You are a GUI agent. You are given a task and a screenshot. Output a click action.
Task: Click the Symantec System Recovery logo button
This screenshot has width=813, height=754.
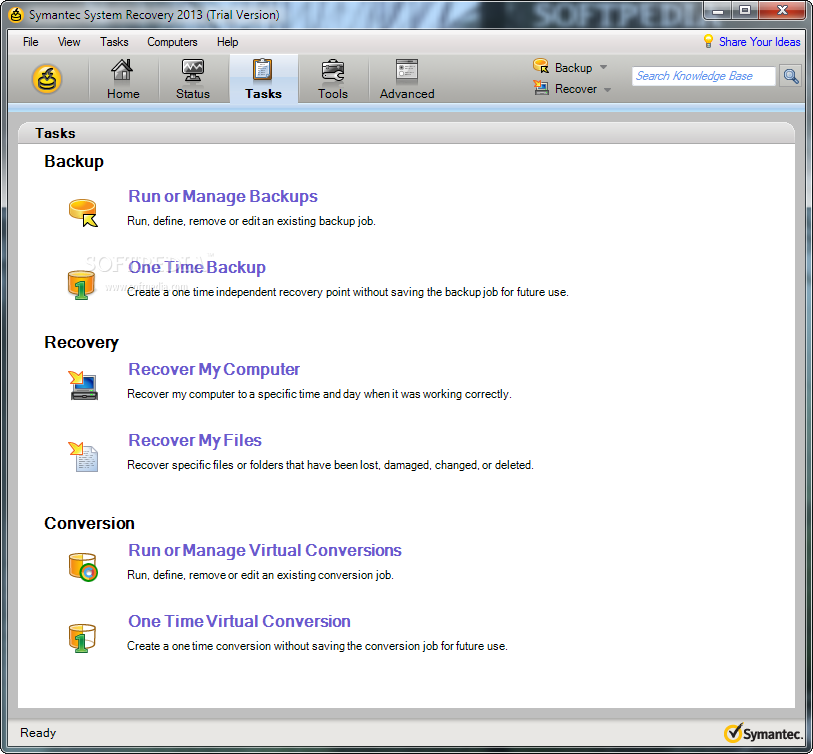[47, 79]
